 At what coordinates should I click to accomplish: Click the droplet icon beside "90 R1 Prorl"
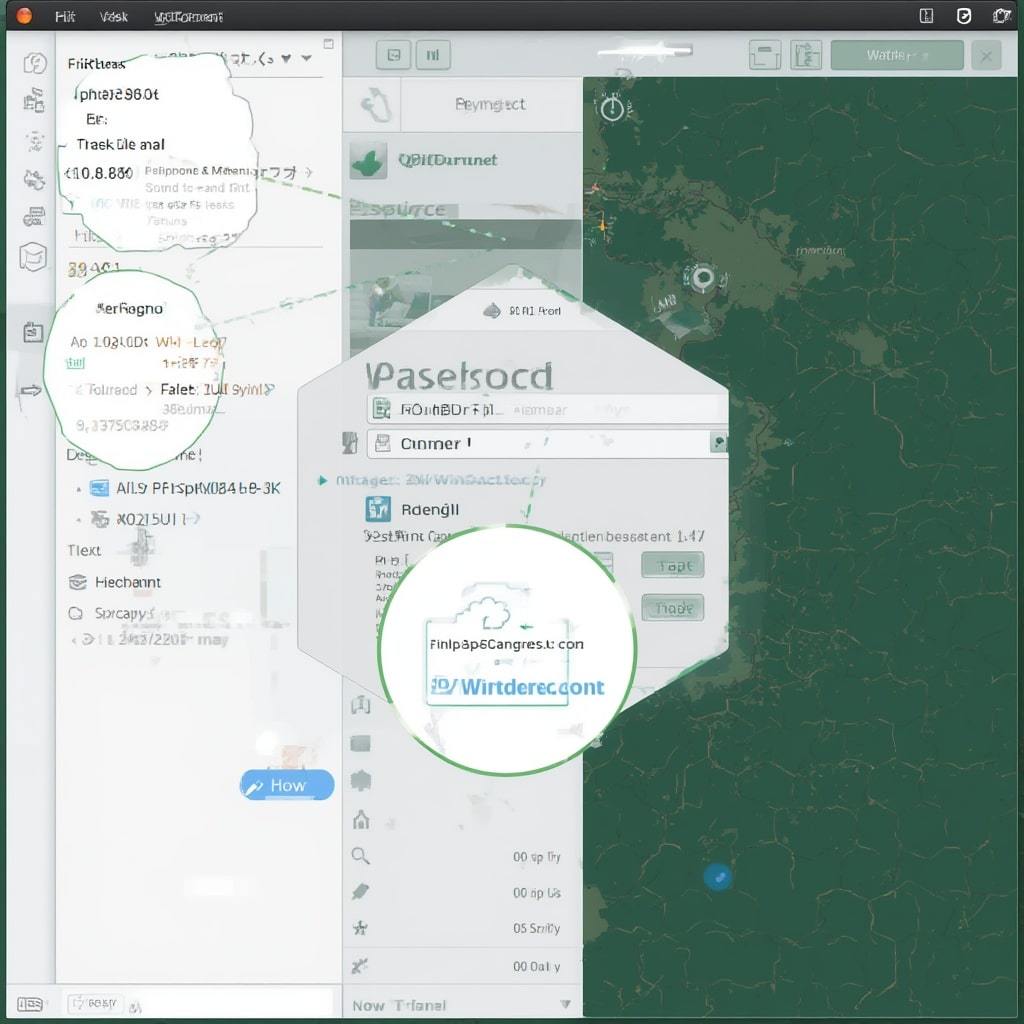[491, 311]
